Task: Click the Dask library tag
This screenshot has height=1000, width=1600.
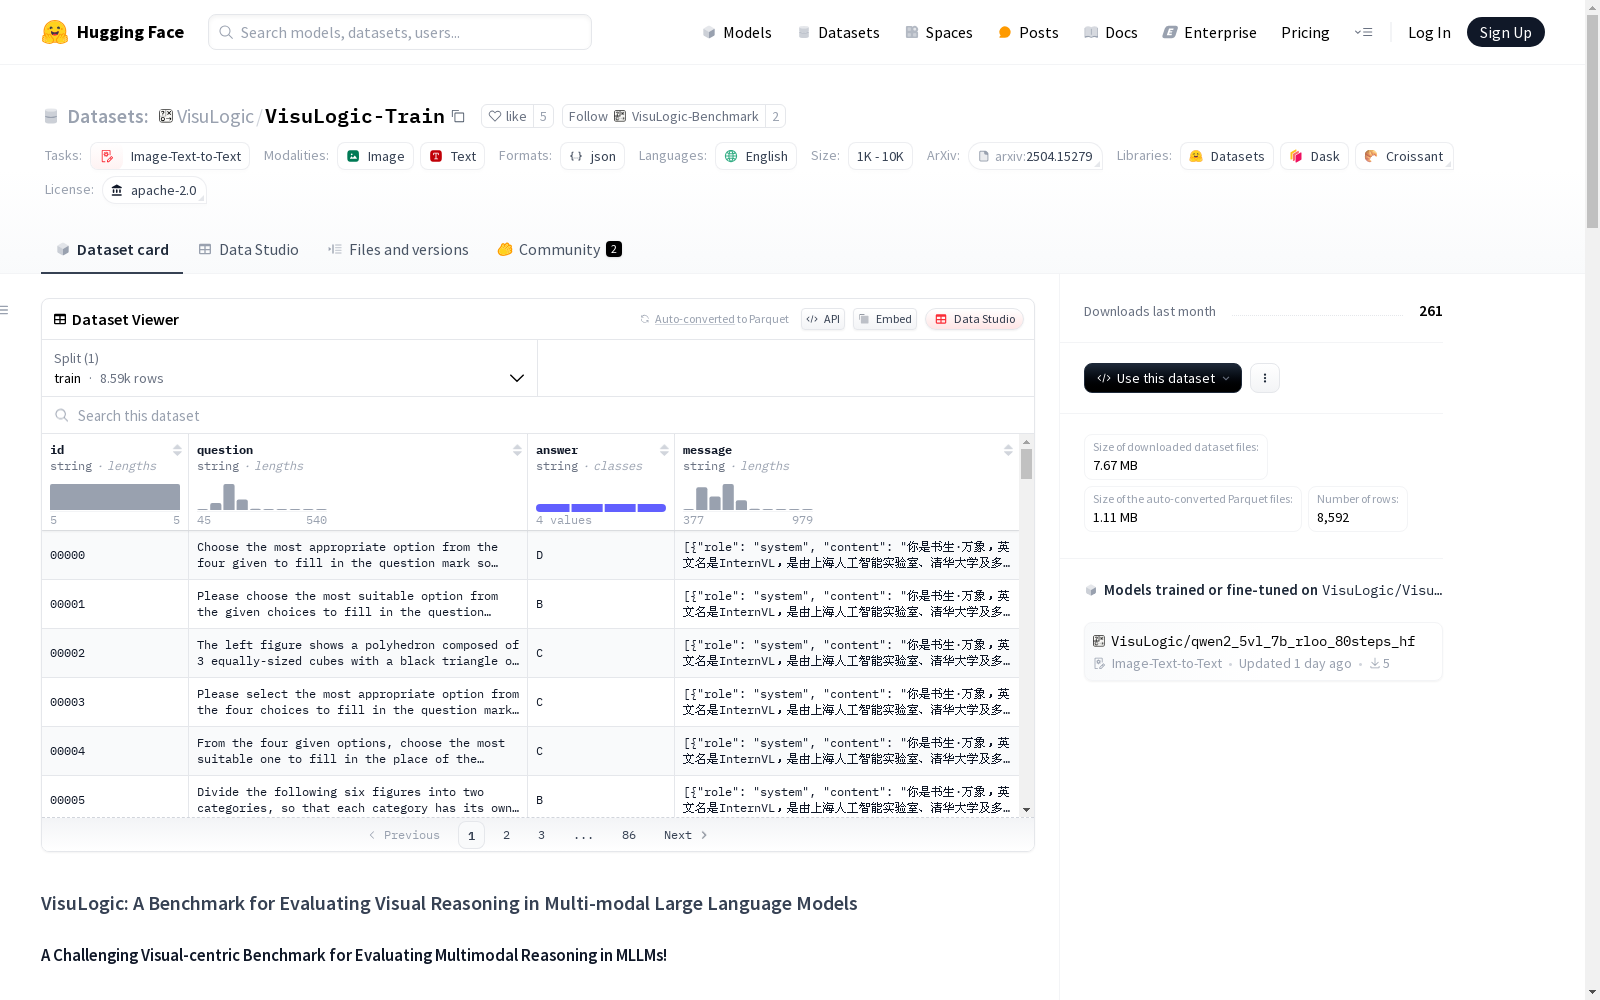Action: coord(1314,156)
